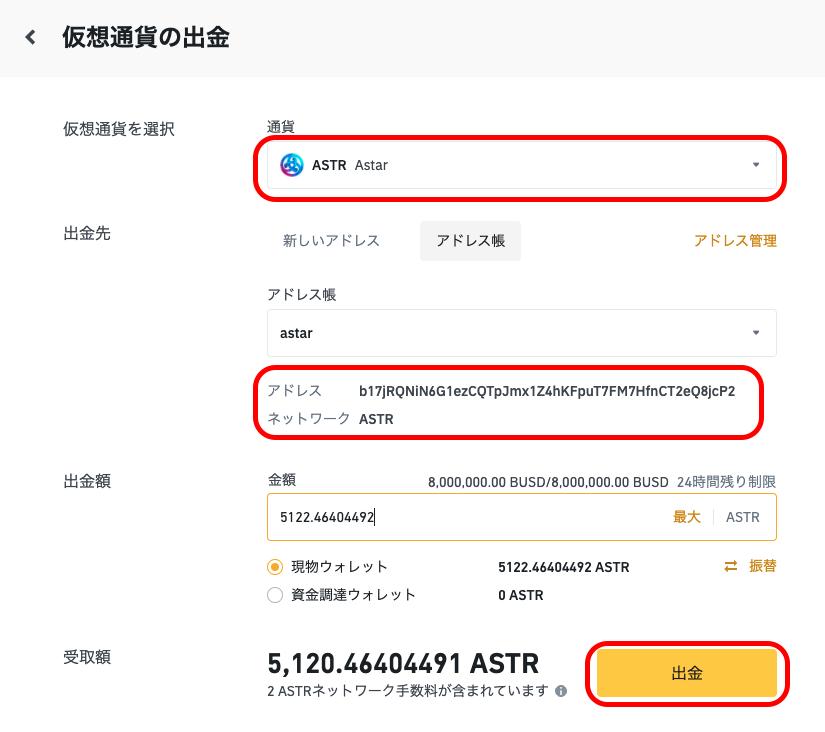
Task: Go back using the left chevron arrow
Action: pyautogui.click(x=31, y=37)
